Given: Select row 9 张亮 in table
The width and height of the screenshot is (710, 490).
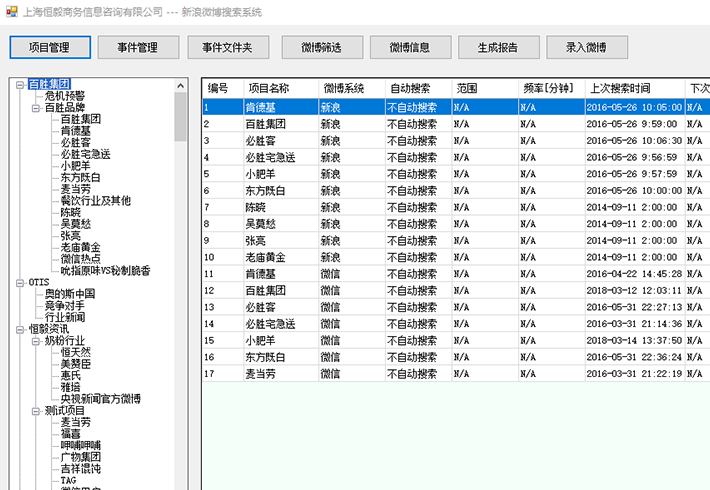Looking at the screenshot, I should tap(456, 240).
